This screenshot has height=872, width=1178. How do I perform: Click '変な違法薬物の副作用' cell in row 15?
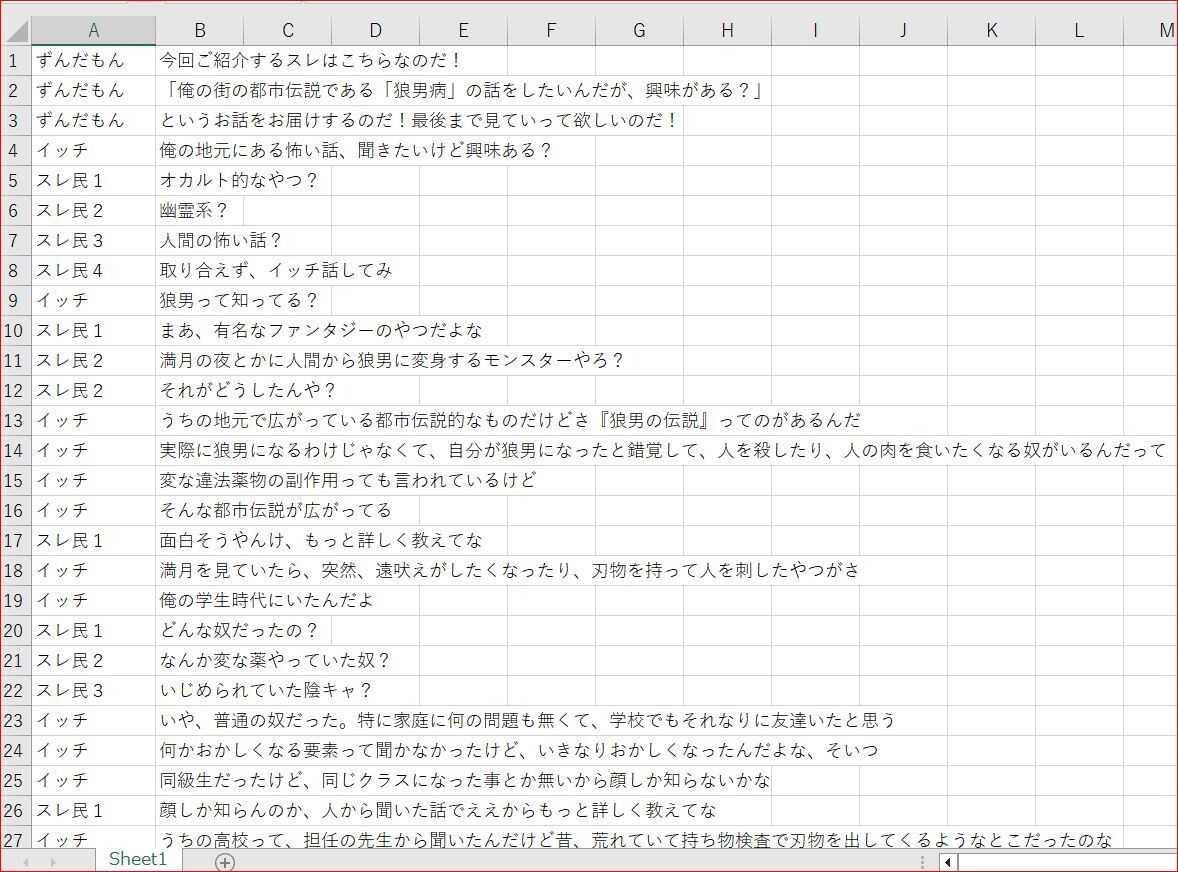click(348, 481)
